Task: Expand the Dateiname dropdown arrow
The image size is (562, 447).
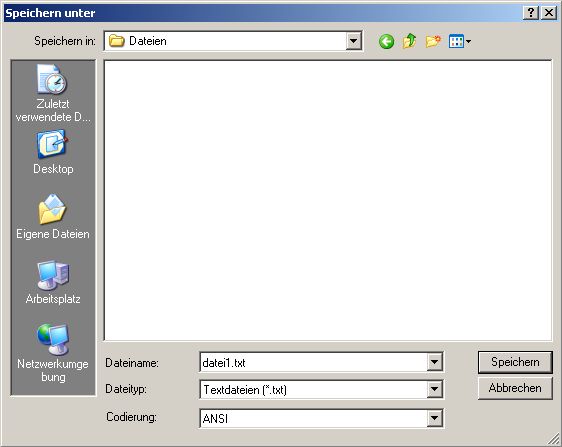Action: [x=434, y=362]
